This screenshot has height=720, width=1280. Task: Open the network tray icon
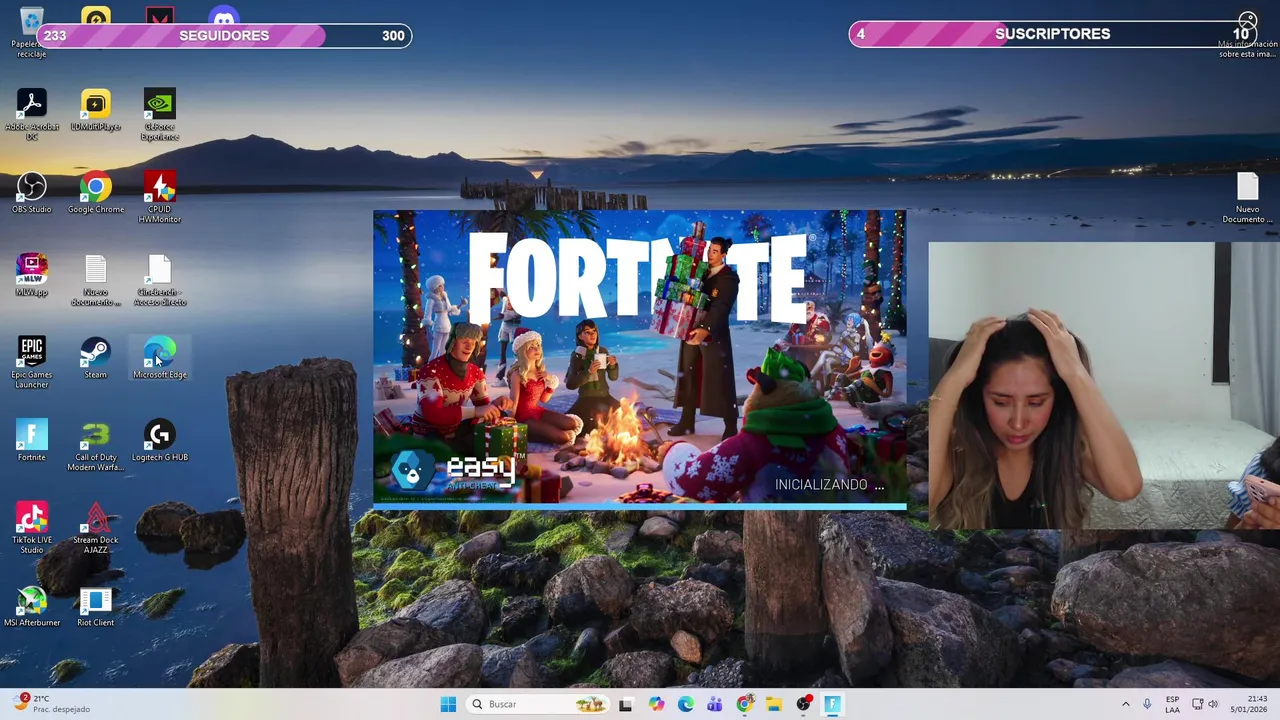pos(1197,704)
